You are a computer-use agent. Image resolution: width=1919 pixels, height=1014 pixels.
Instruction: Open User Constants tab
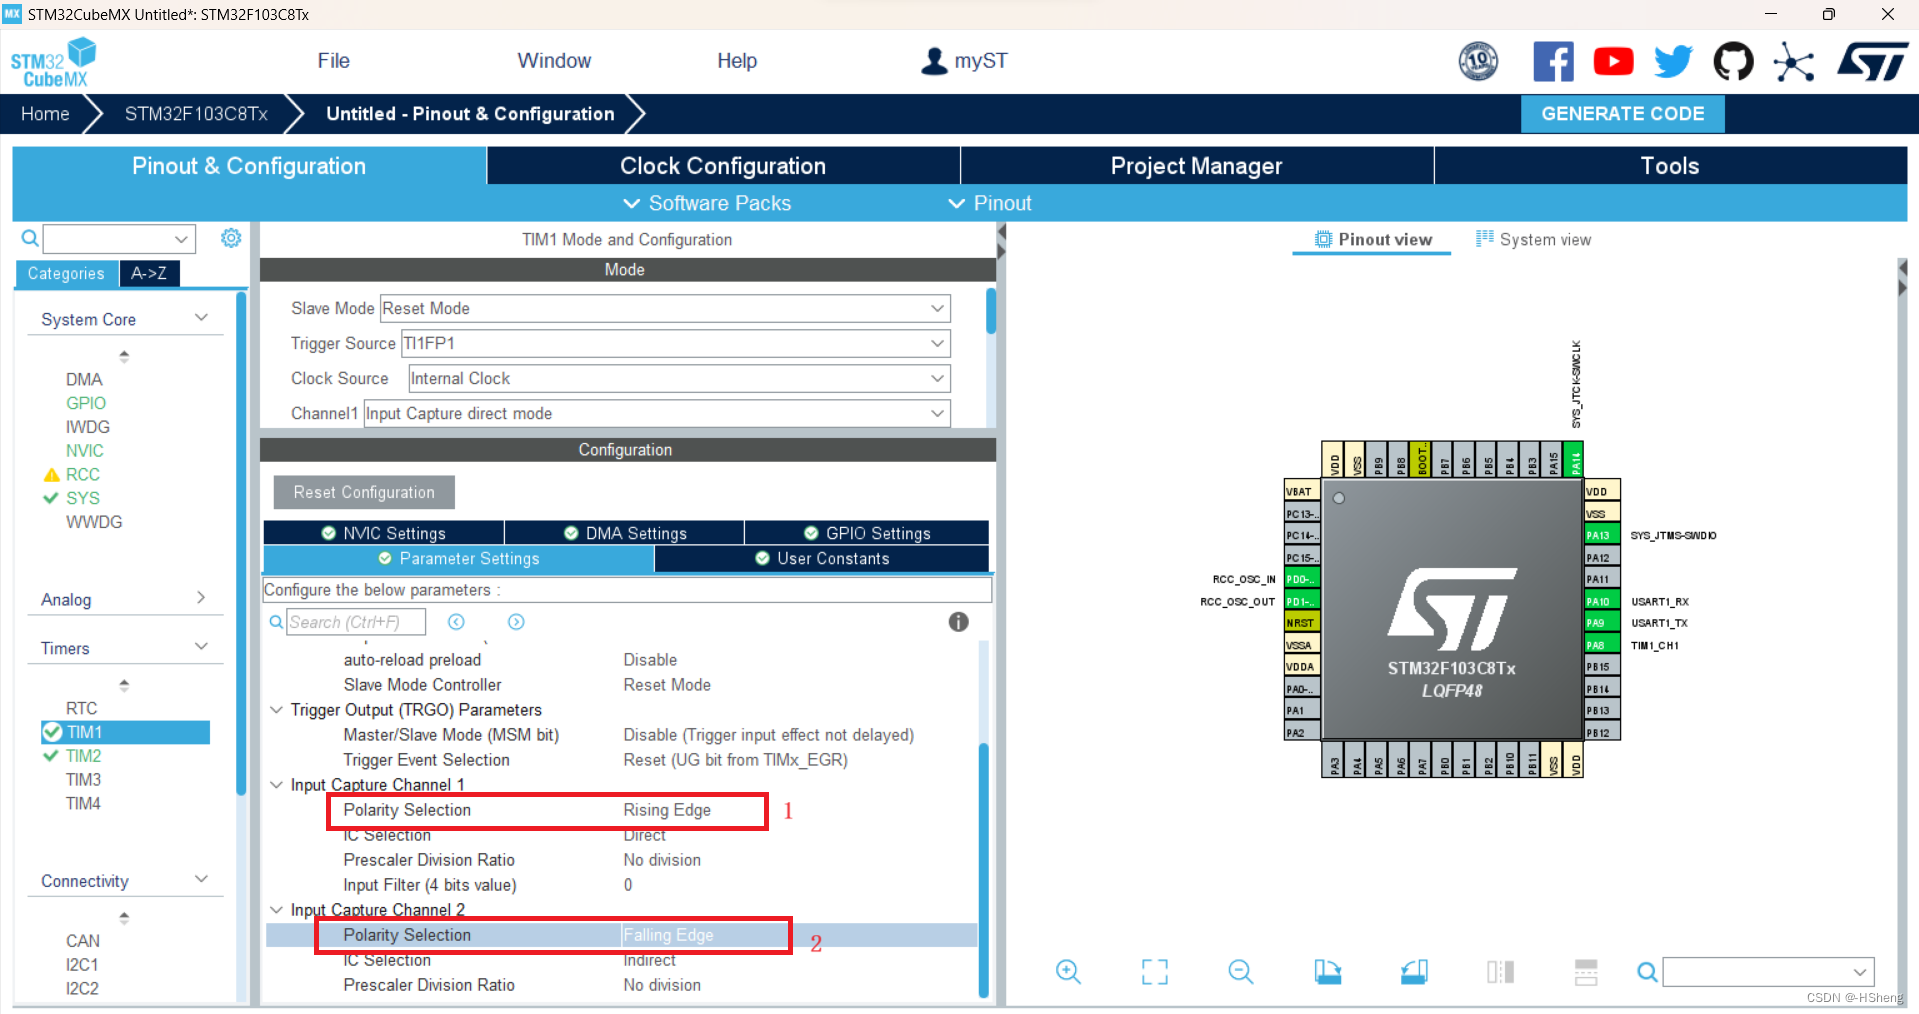tap(822, 559)
